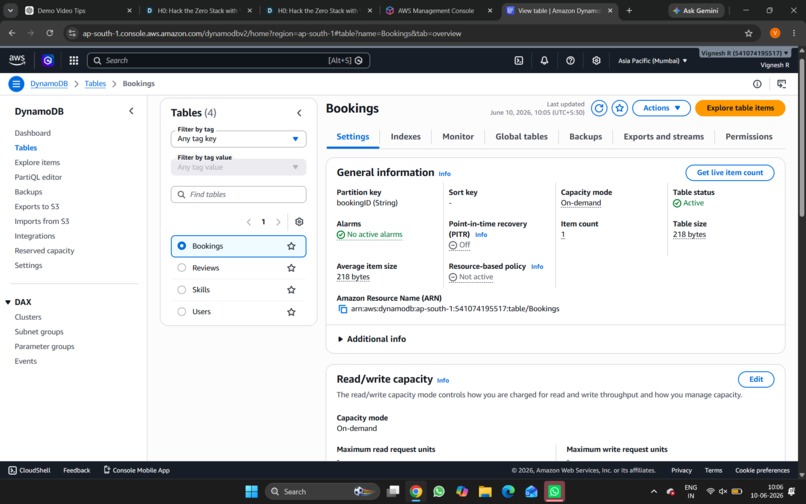Favorite the Bookings table from header star

pos(619,108)
